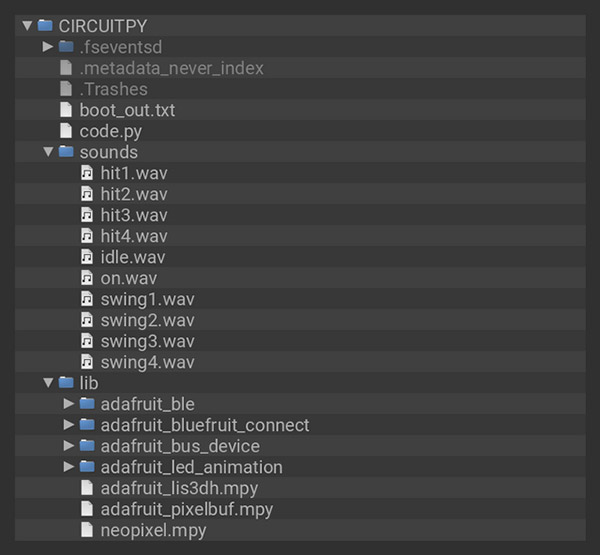Viewport: 600px width, 555px height.
Task: Select the swing4.wav file name
Action: coord(148,363)
